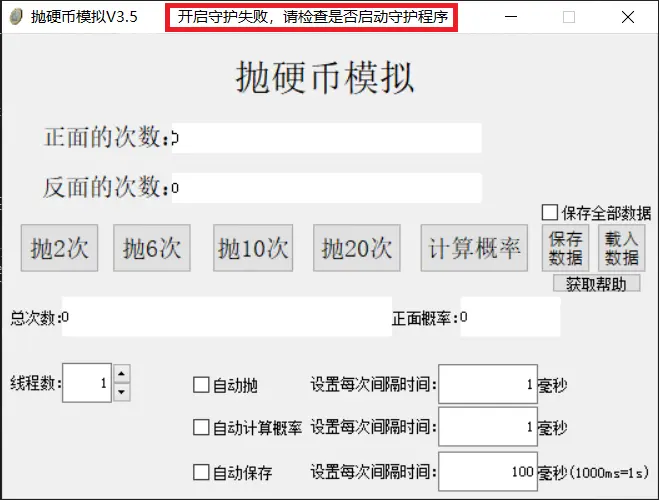Toggle the 自动抛 checkbox
Viewport: 660px width, 500px height.
pyautogui.click(x=201, y=385)
